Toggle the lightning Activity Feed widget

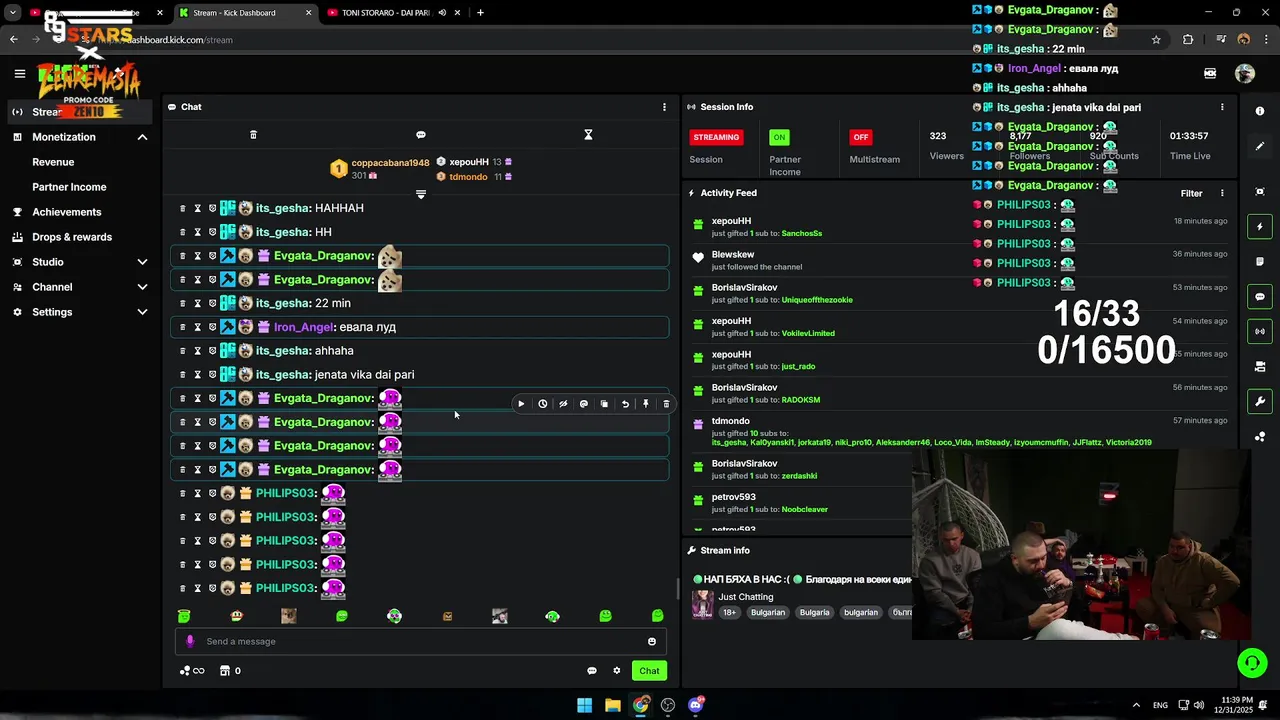click(1260, 227)
